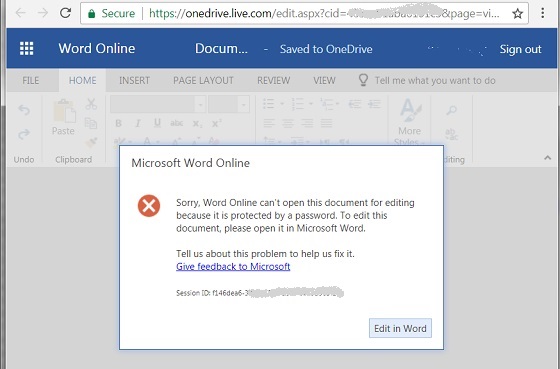
Task: Align text left
Action: [269, 124]
